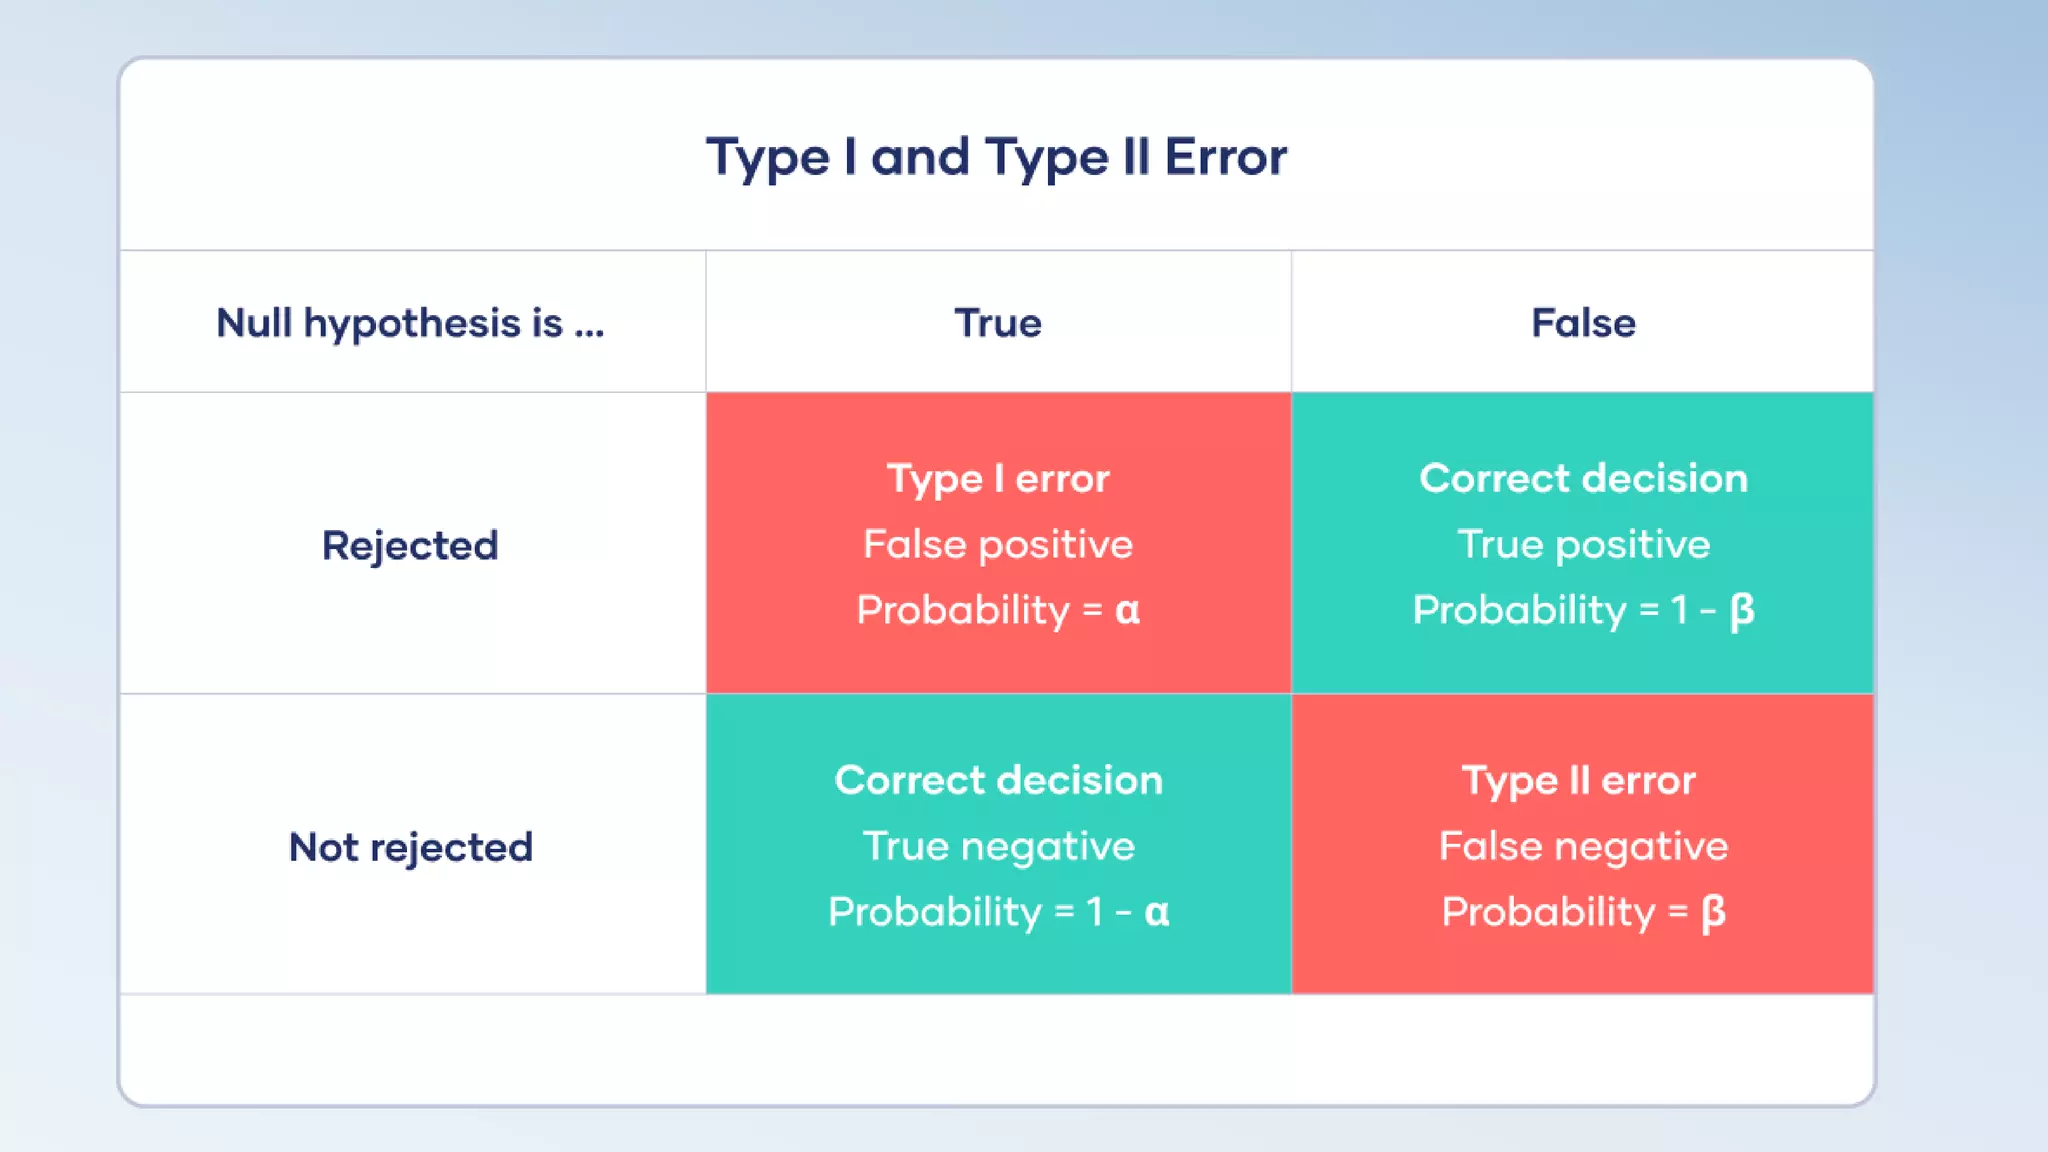Click "Correct decision" above "True negative"
This screenshot has width=2048, height=1152.
pyautogui.click(x=998, y=781)
